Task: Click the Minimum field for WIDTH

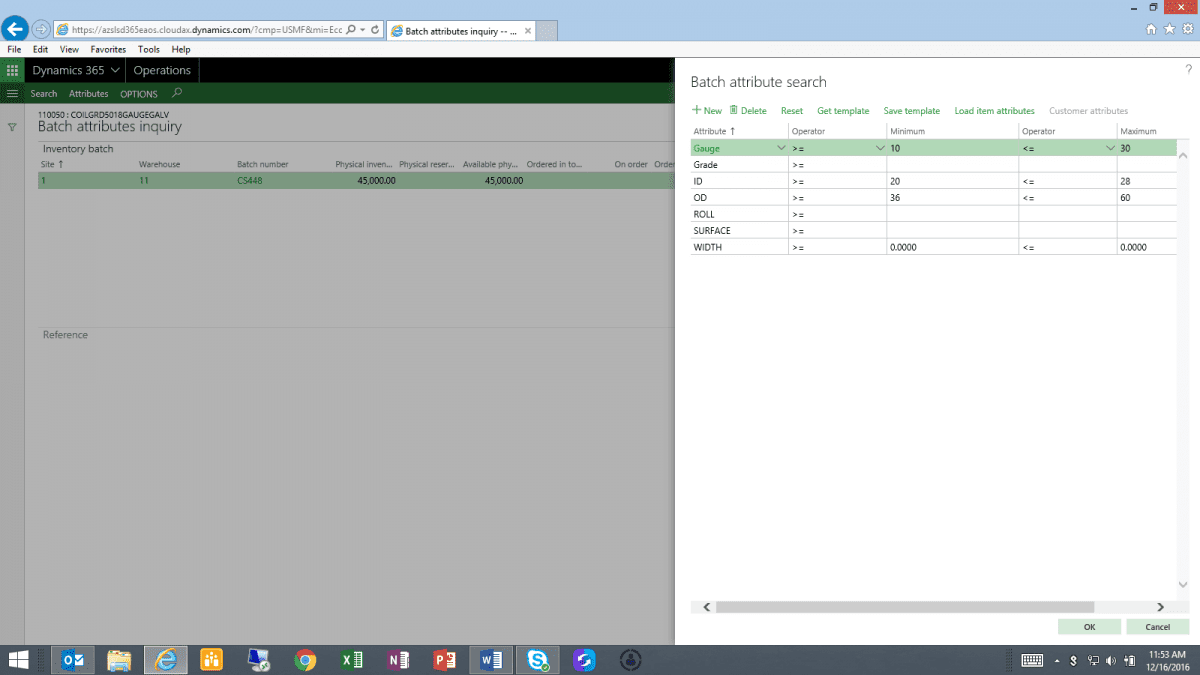Action: click(x=951, y=247)
